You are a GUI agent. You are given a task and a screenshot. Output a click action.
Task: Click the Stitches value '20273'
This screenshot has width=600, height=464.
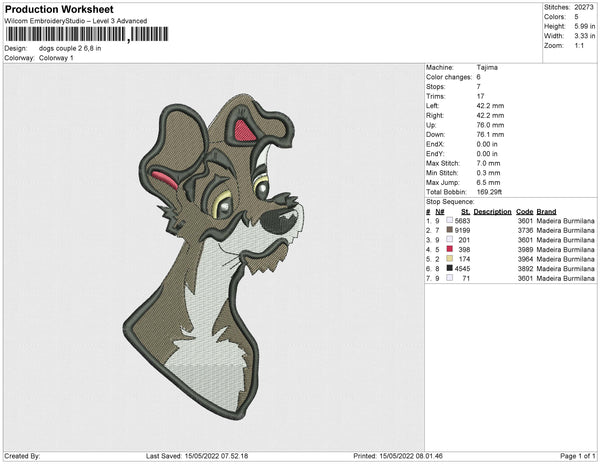pyautogui.click(x=584, y=7)
